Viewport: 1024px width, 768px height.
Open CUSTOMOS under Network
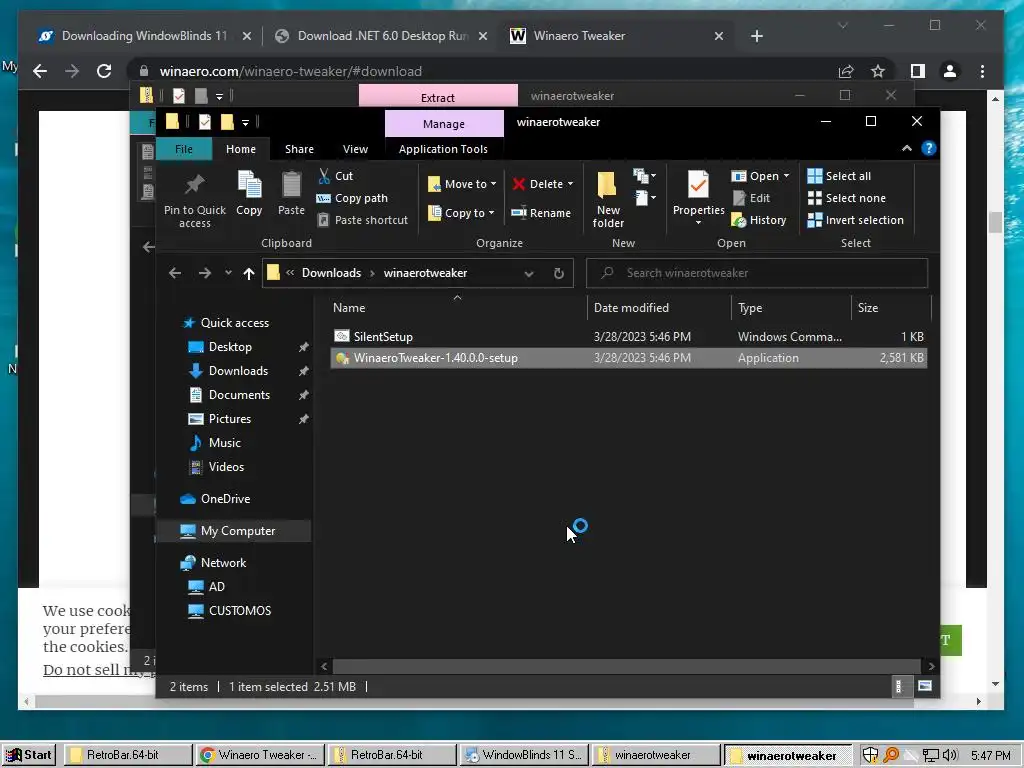click(239, 611)
